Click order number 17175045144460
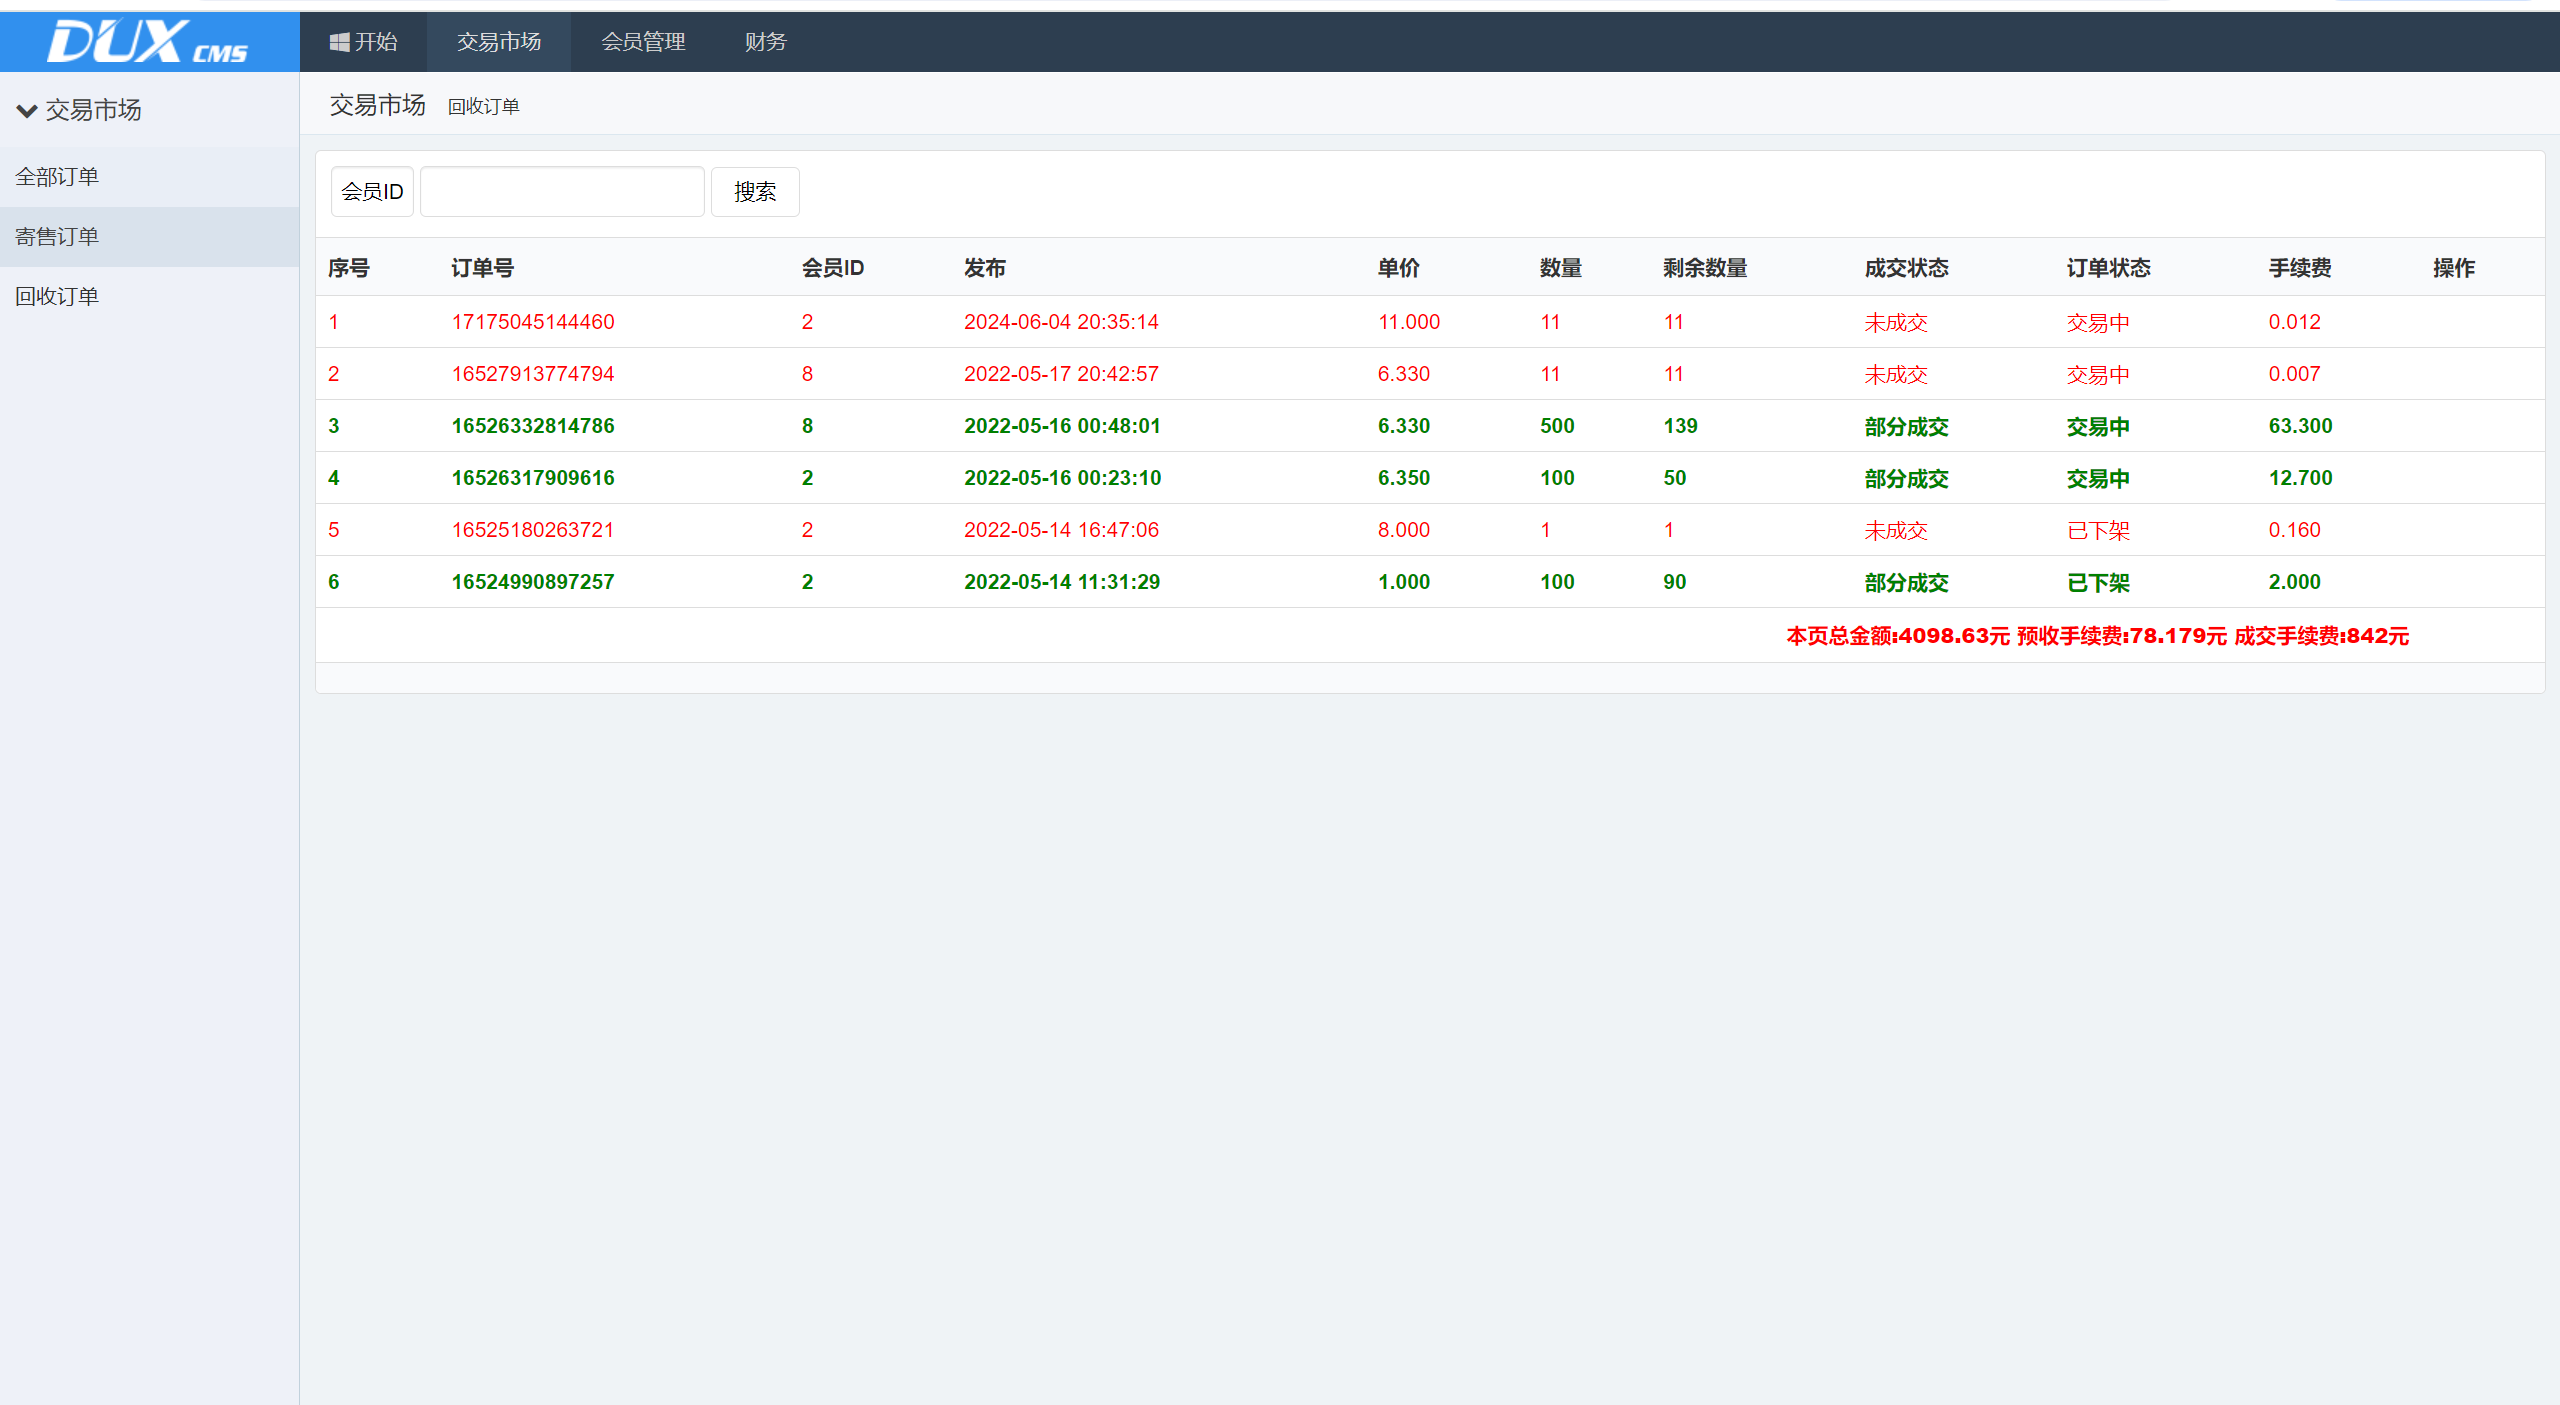The height and width of the screenshot is (1405, 2560). [x=533, y=322]
